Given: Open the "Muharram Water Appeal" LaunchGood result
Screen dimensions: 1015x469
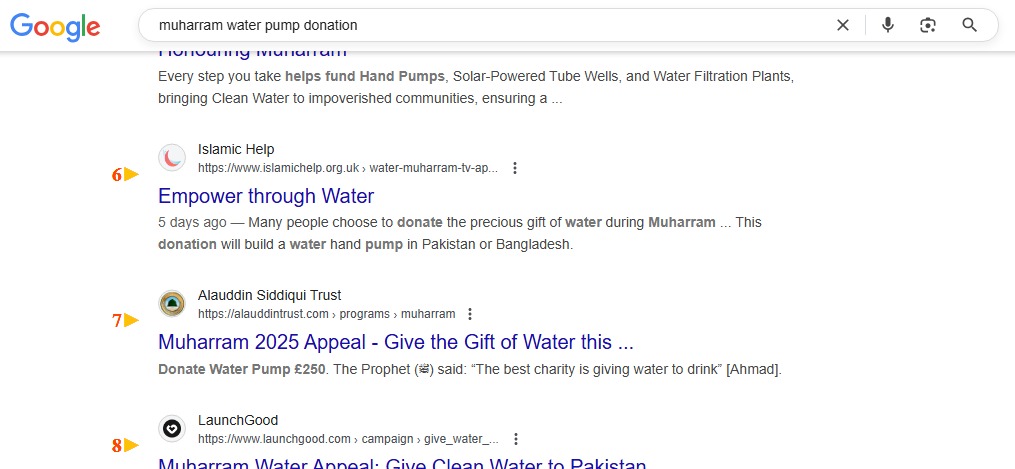Looking at the screenshot, I should tap(402, 463).
